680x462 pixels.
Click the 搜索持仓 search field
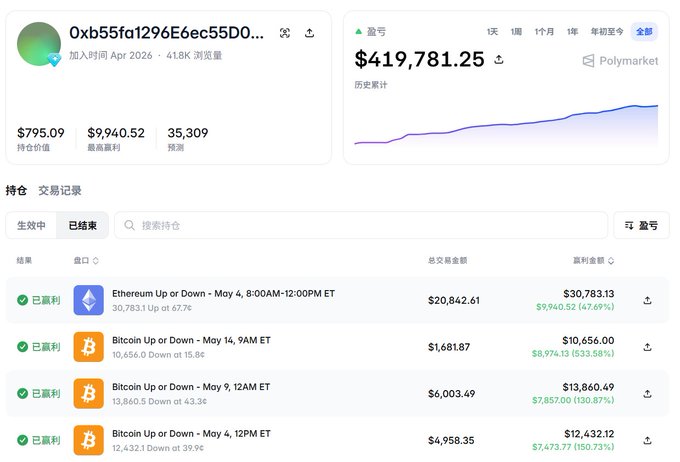coord(361,225)
